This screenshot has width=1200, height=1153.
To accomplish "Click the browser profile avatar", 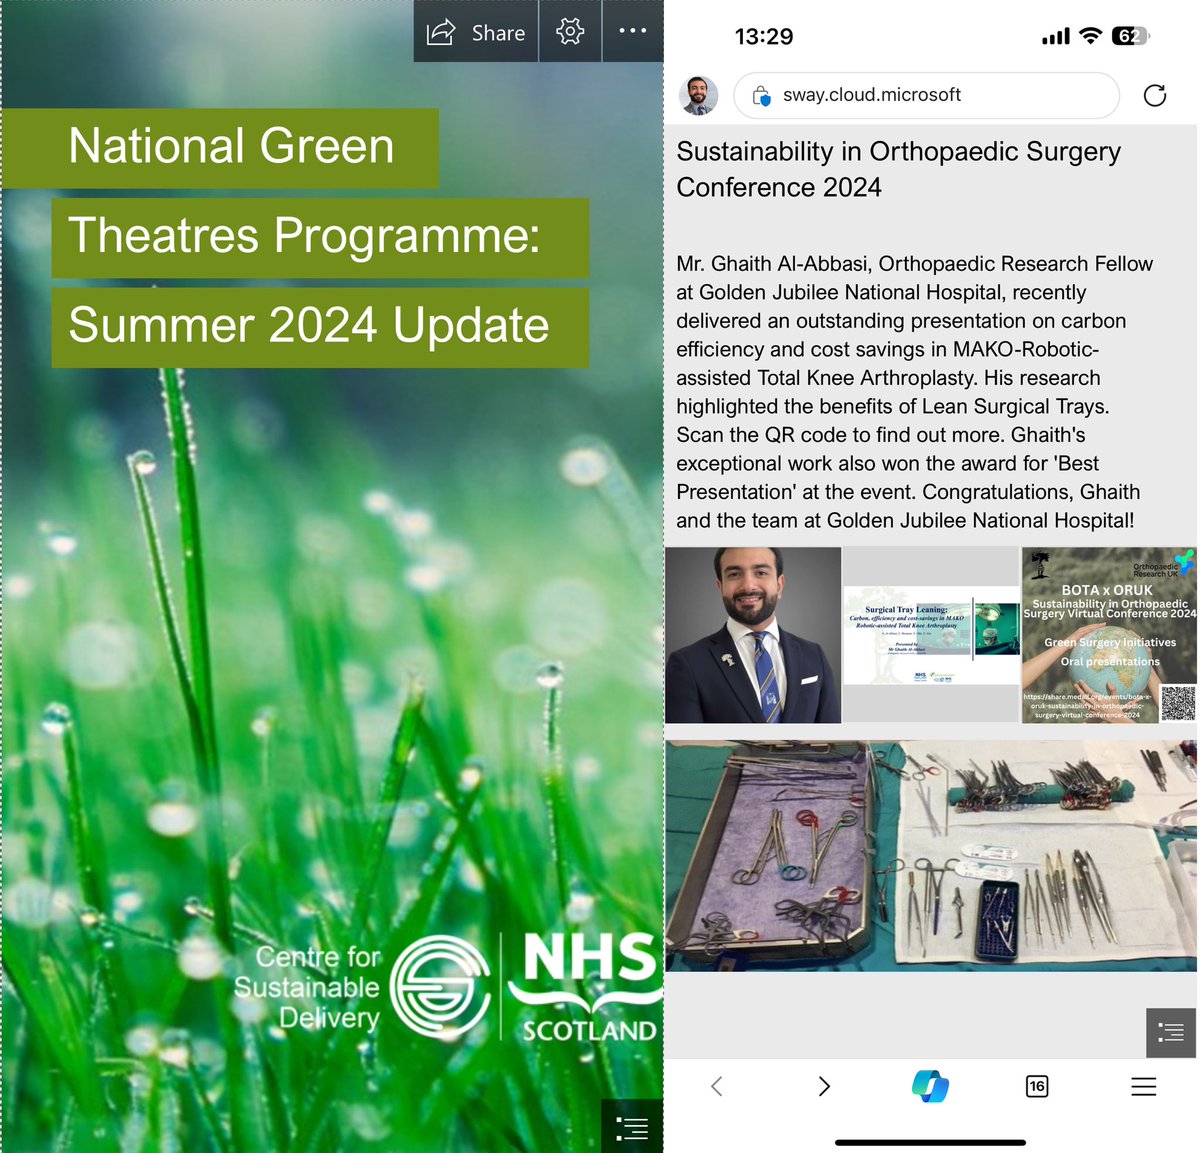I will click(699, 95).
